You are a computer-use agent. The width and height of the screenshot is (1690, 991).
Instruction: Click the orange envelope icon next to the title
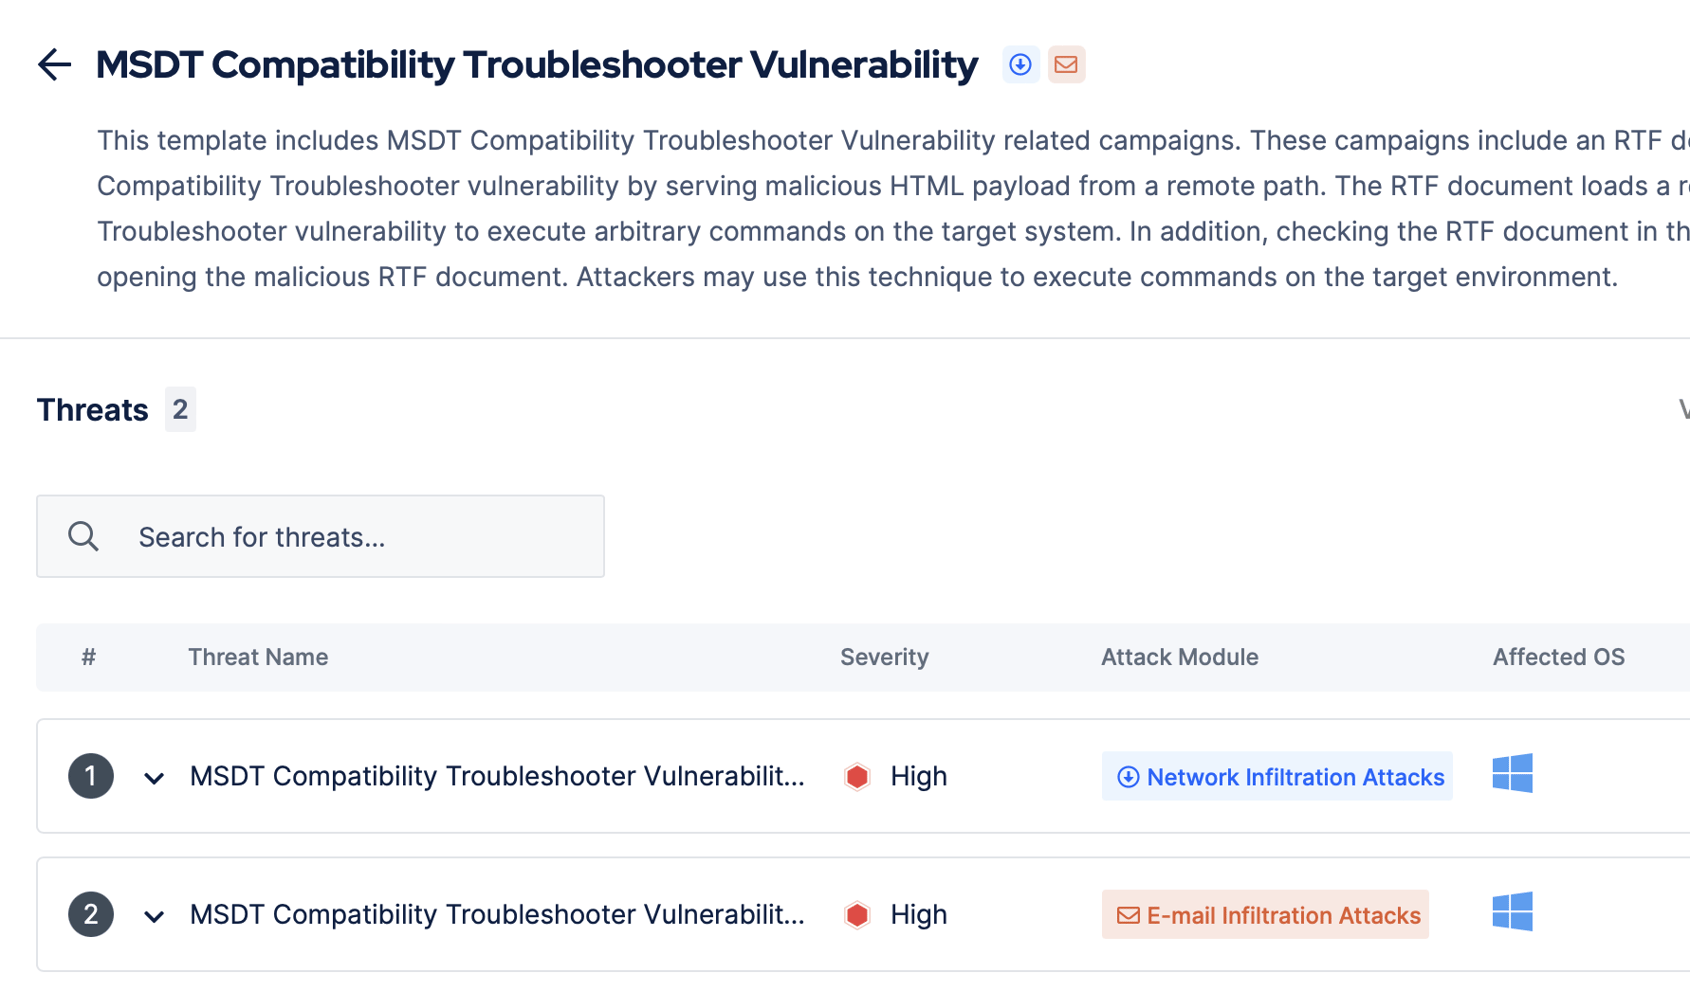point(1066,64)
